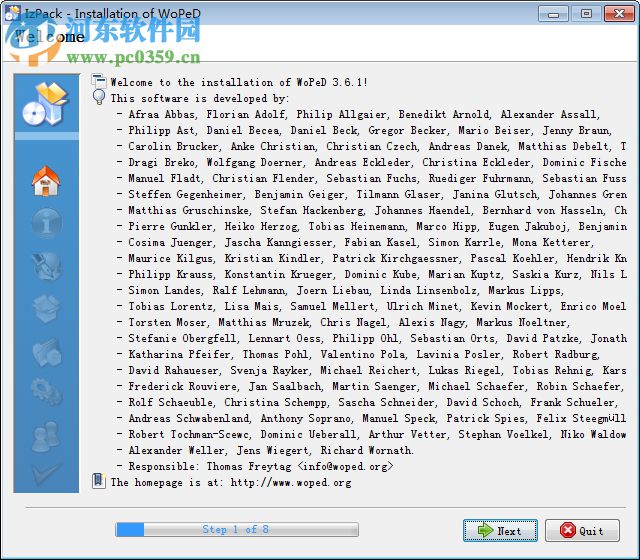Maximize the IzPack installer window
Image resolution: width=640 pixels, height=560 pixels.
(x=586, y=13)
